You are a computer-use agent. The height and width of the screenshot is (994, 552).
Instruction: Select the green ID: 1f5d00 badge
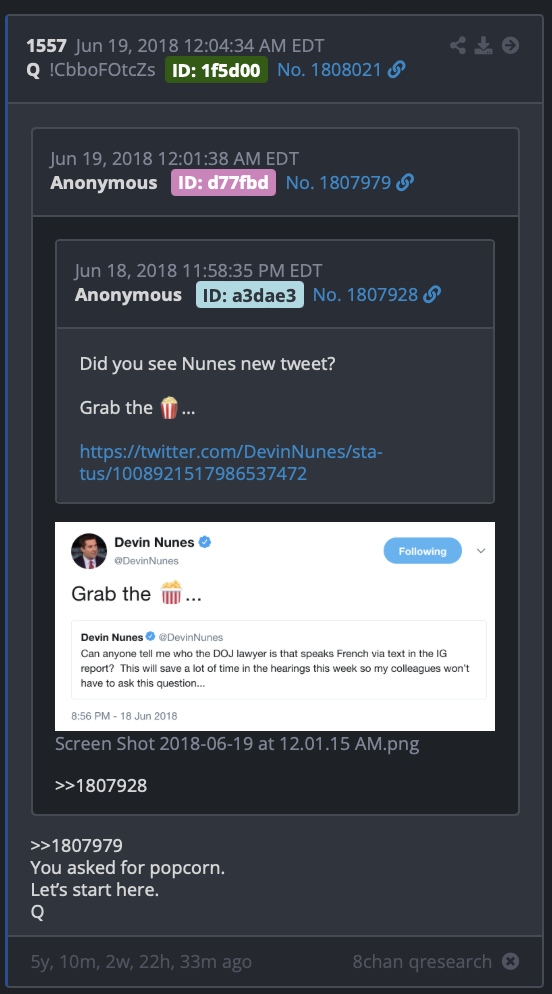216,70
